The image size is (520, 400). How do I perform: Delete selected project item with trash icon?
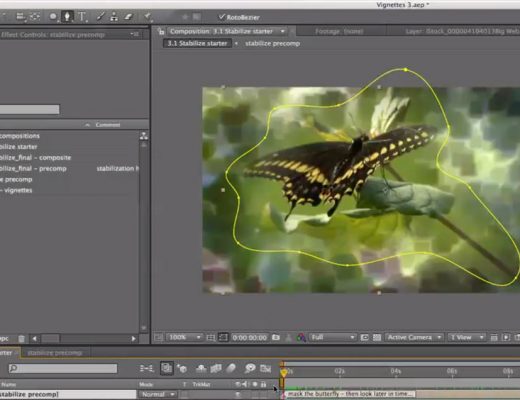[21, 339]
